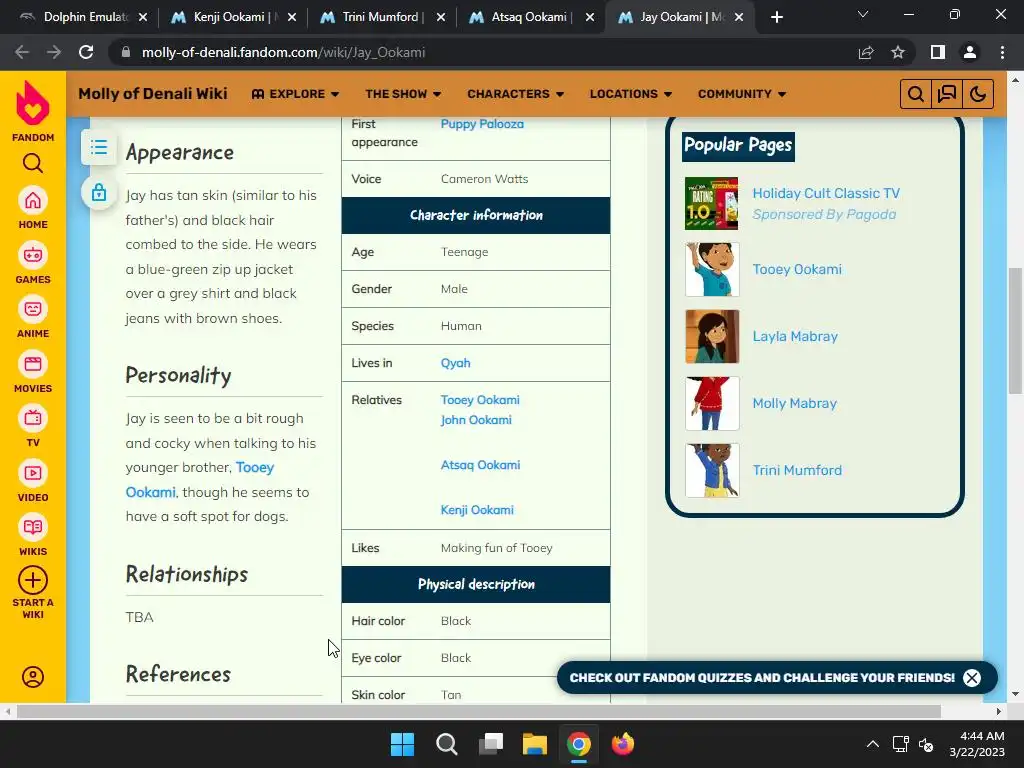This screenshot has height=768, width=1024.
Task: Open the Fandom logo home
Action: click(x=33, y=111)
